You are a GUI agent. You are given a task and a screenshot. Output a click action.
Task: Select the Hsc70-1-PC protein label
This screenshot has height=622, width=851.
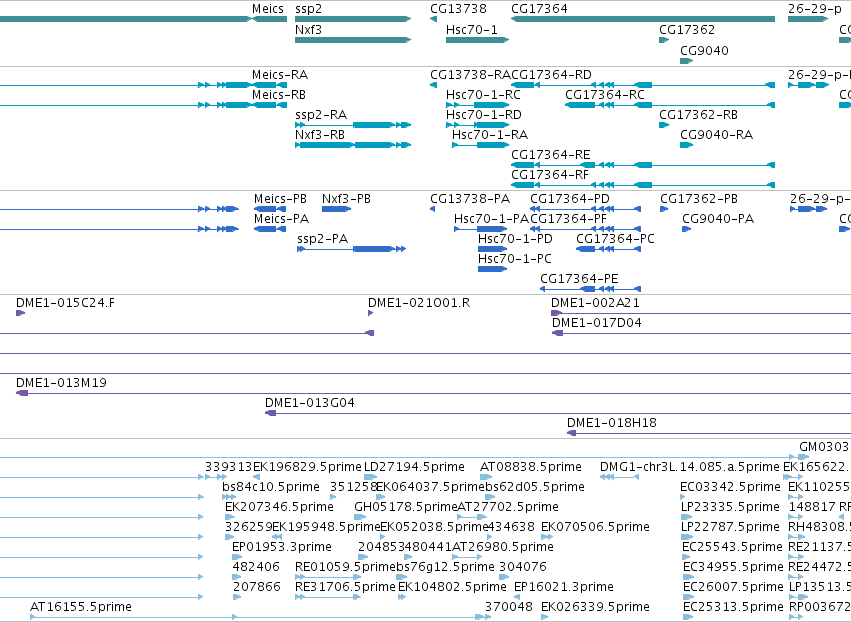pos(515,259)
